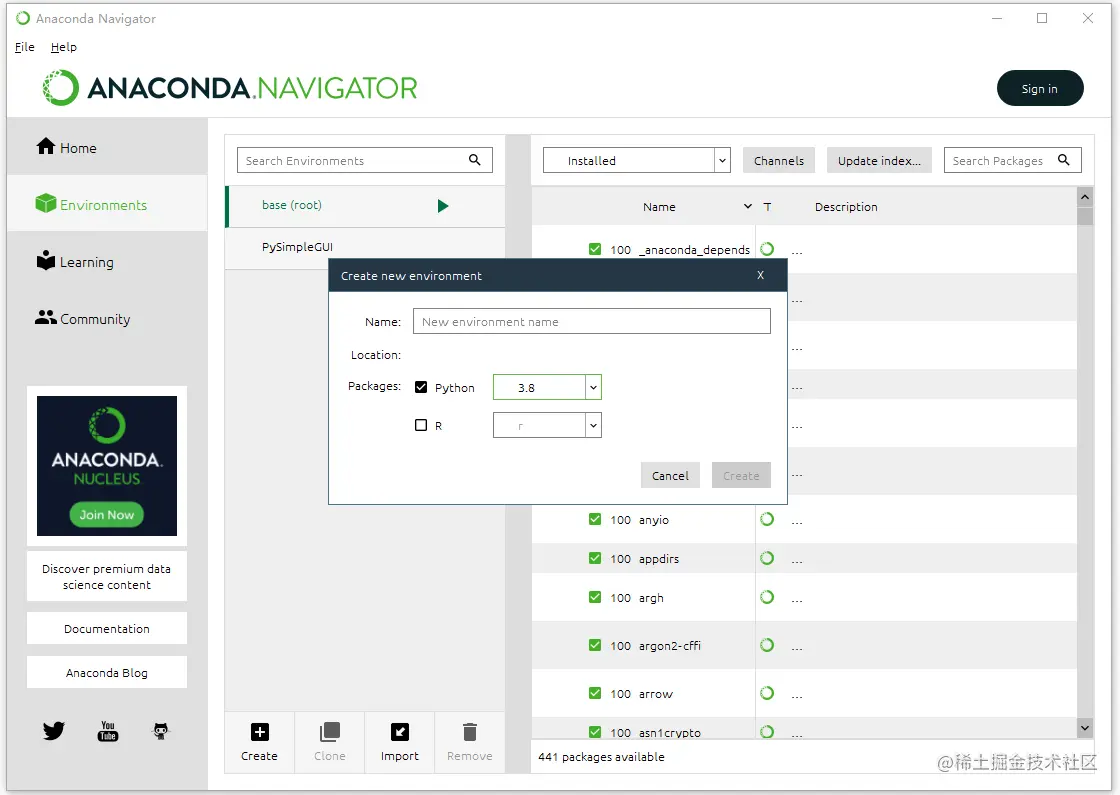Click the Cancel button in the dialog
This screenshot has width=1120, height=795.
(670, 476)
